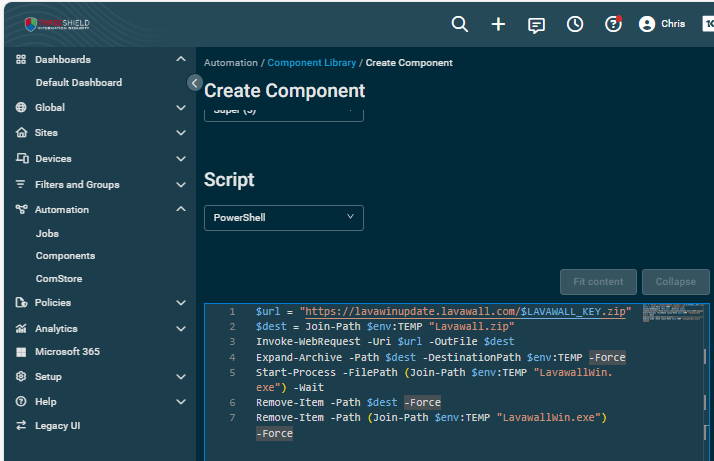Click line number 7 in the gutter
This screenshot has width=714, height=461.
pos(232,418)
